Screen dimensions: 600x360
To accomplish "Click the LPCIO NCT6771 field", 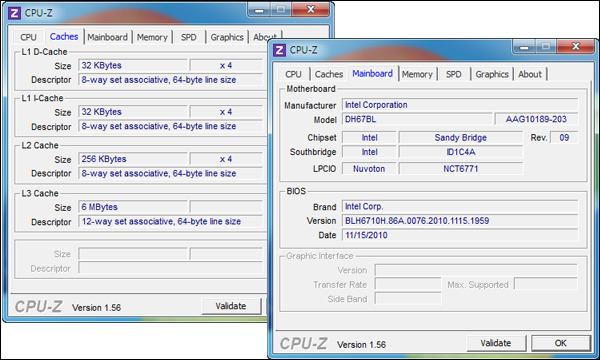I will [461, 169].
